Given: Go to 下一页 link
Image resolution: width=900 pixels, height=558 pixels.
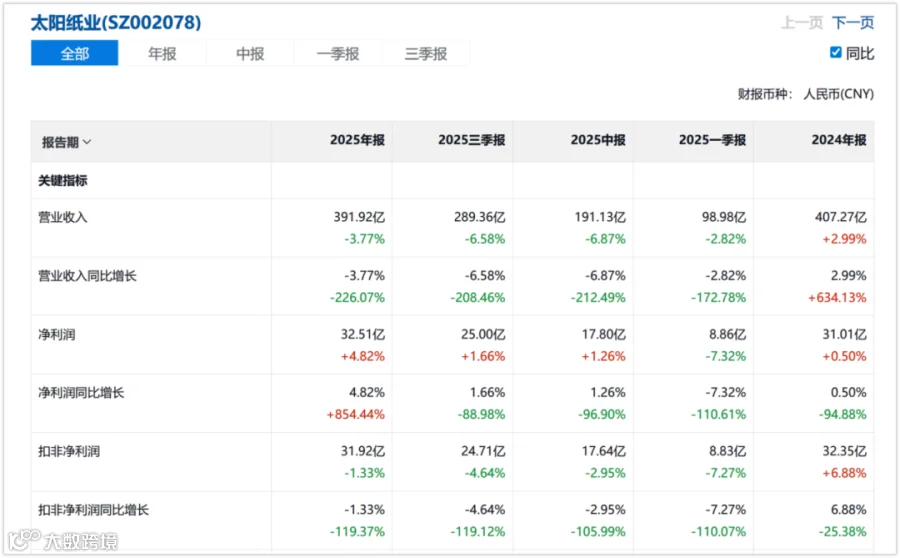Looking at the screenshot, I should (x=853, y=23).
